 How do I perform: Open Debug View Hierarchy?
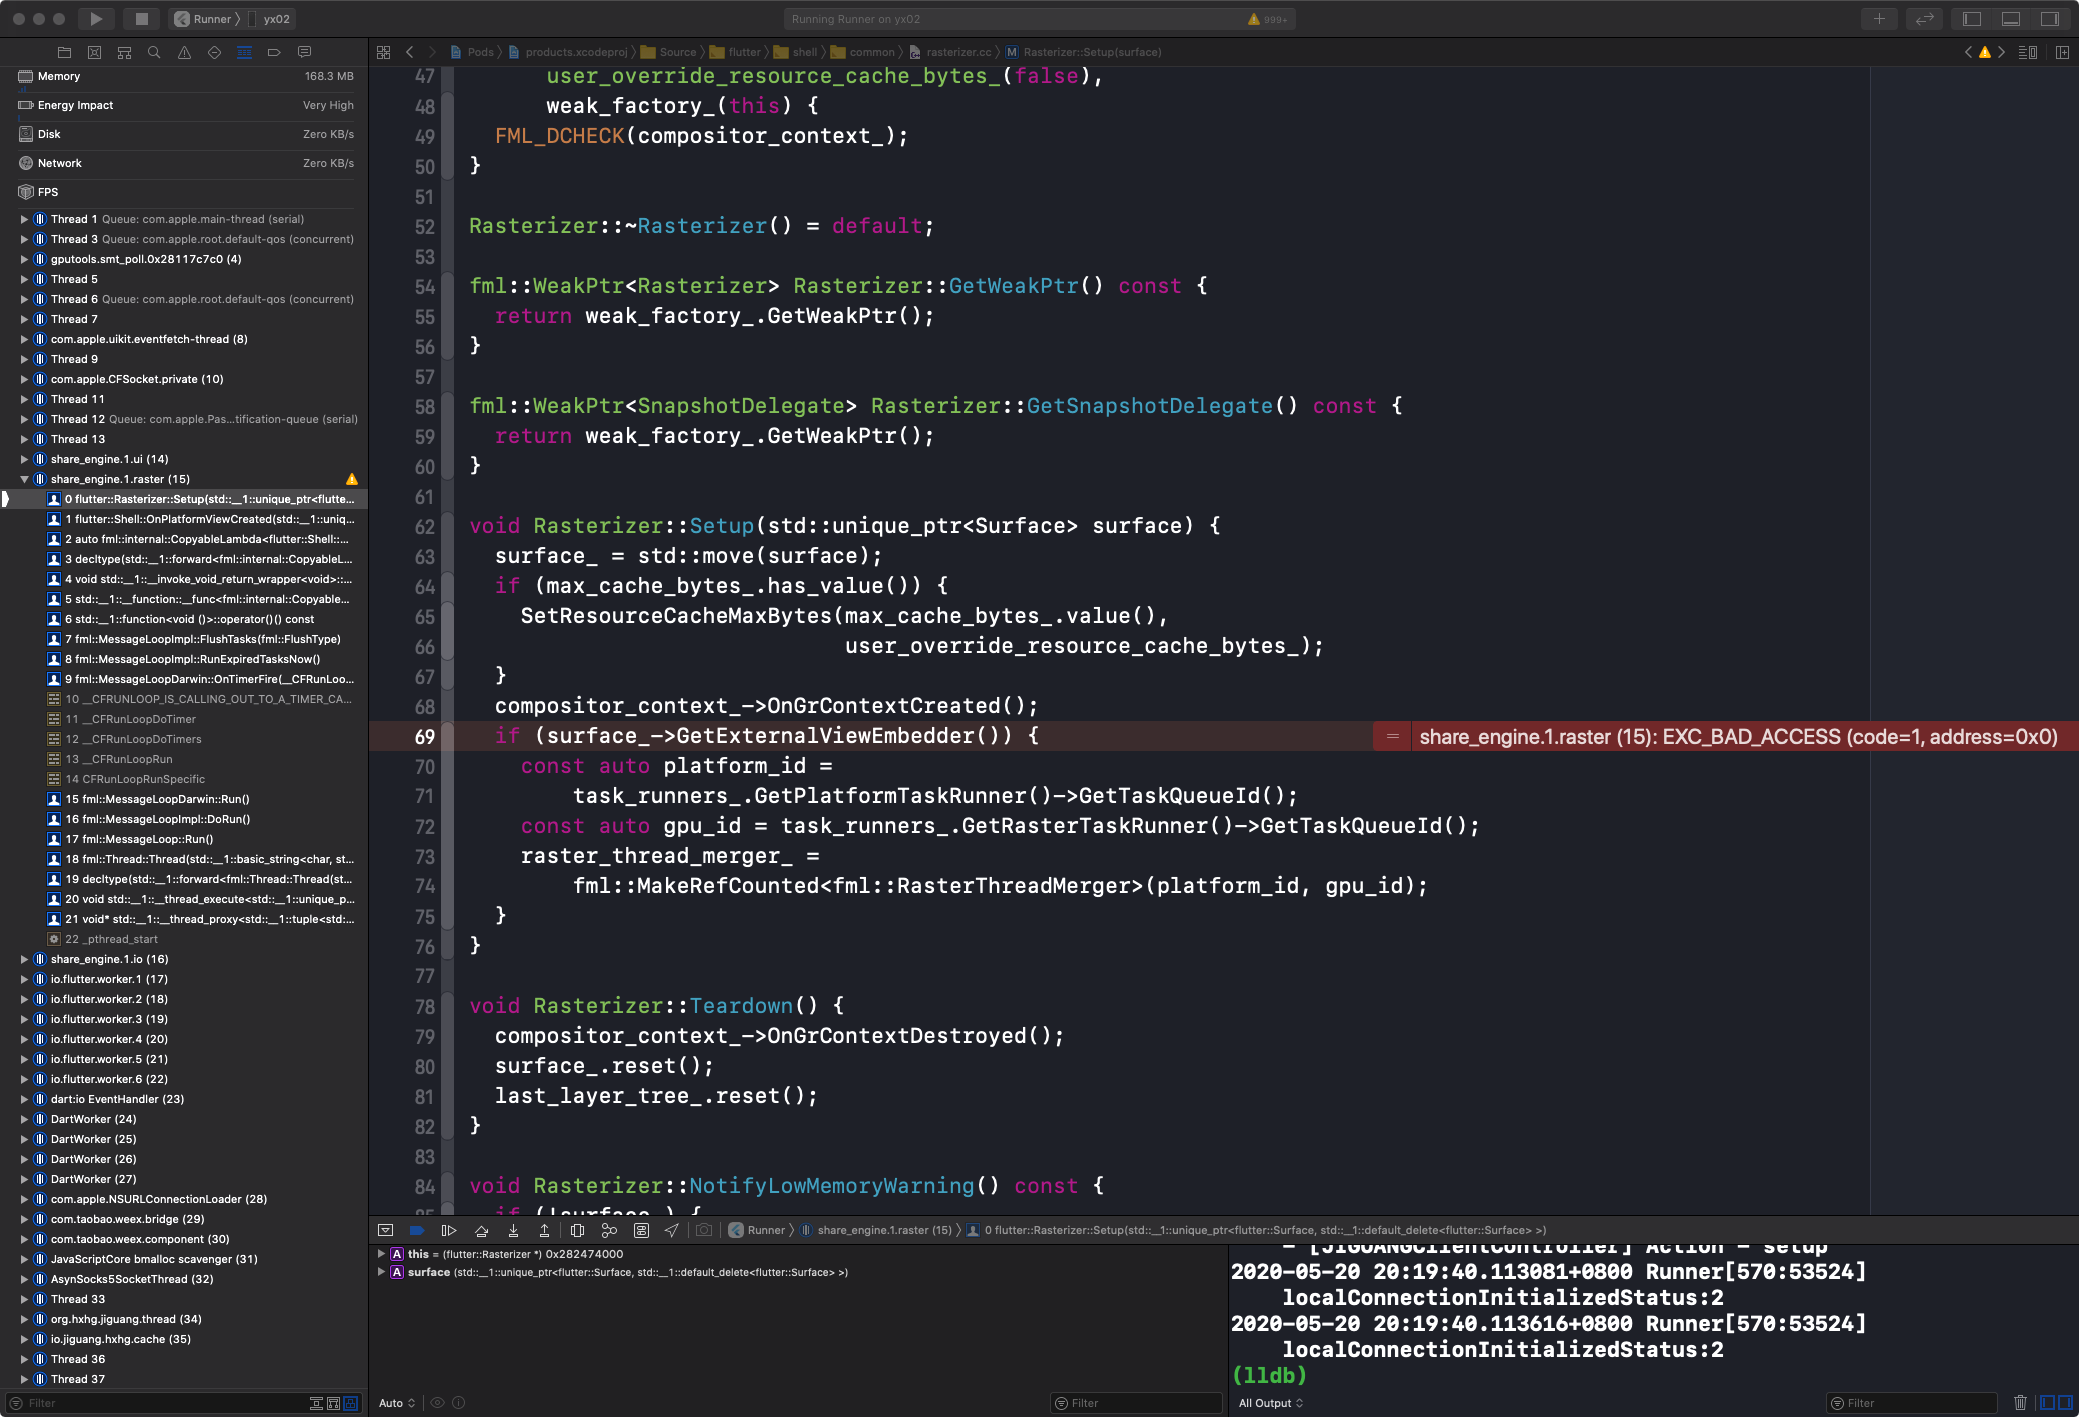(577, 1230)
